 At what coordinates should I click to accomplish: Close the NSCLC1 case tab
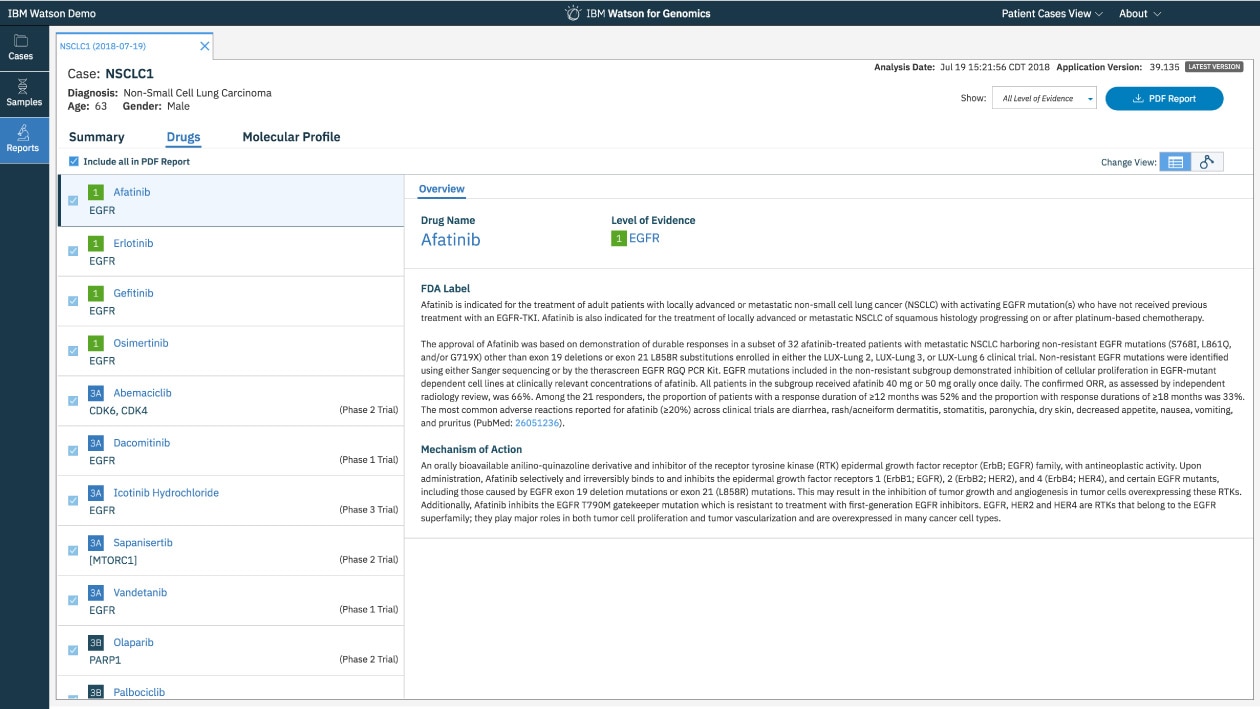tap(205, 46)
